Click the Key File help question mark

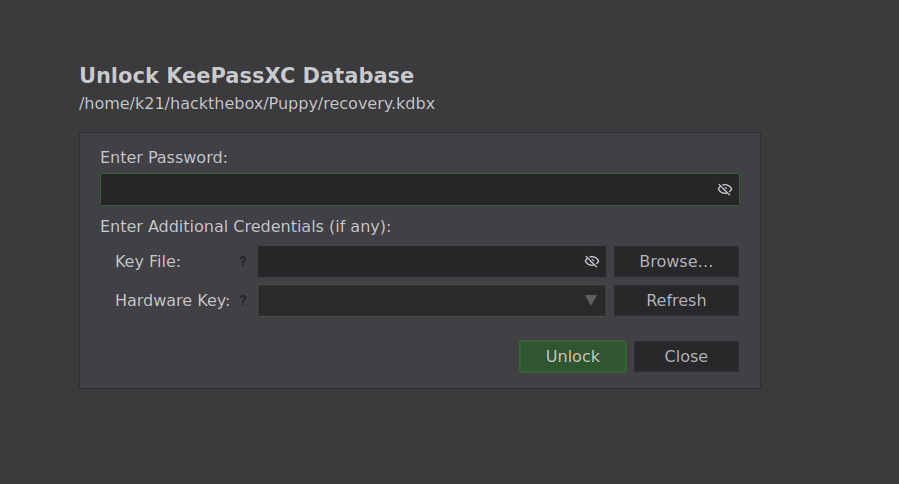pyautogui.click(x=242, y=262)
